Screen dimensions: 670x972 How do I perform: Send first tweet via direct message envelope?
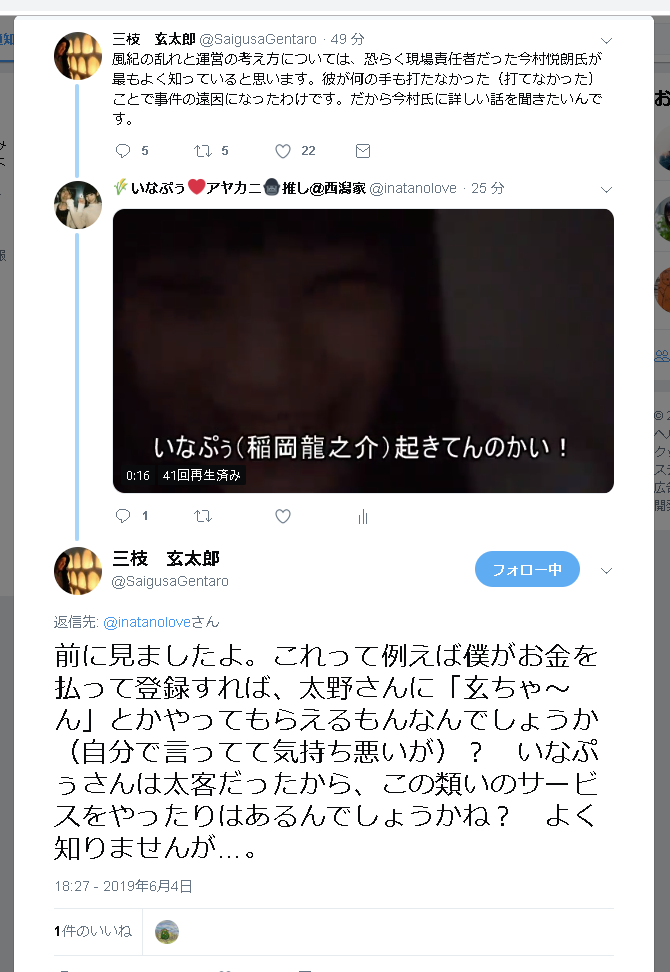pyautogui.click(x=363, y=151)
